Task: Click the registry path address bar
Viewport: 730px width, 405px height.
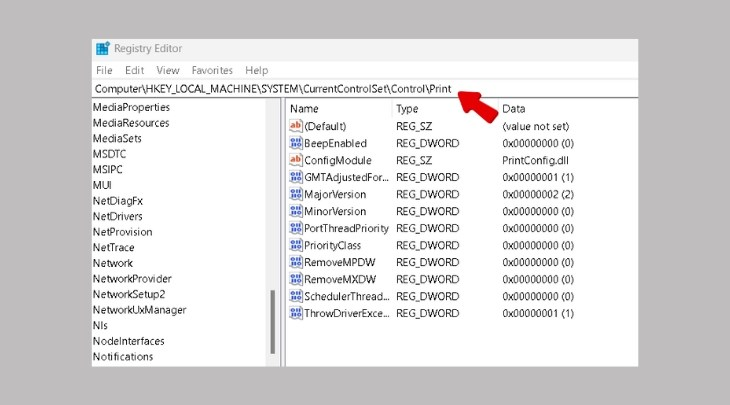Action: [300, 89]
